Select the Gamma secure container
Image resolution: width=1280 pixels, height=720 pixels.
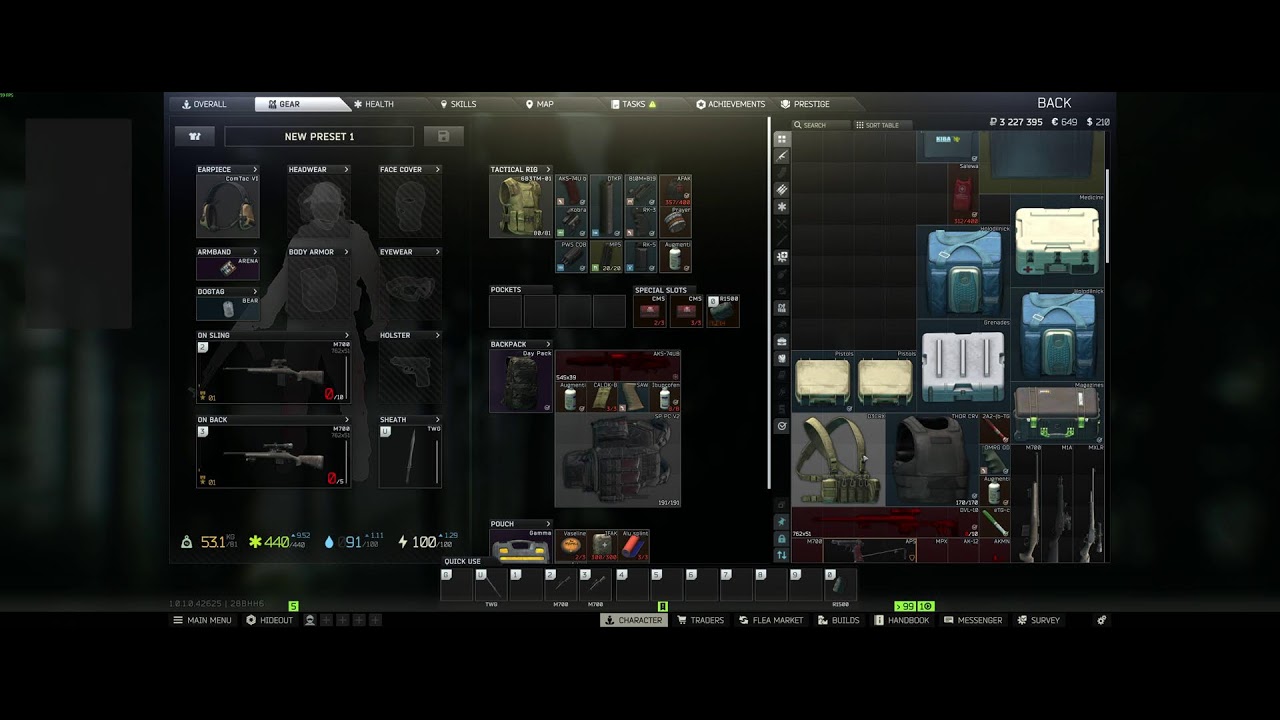521,546
